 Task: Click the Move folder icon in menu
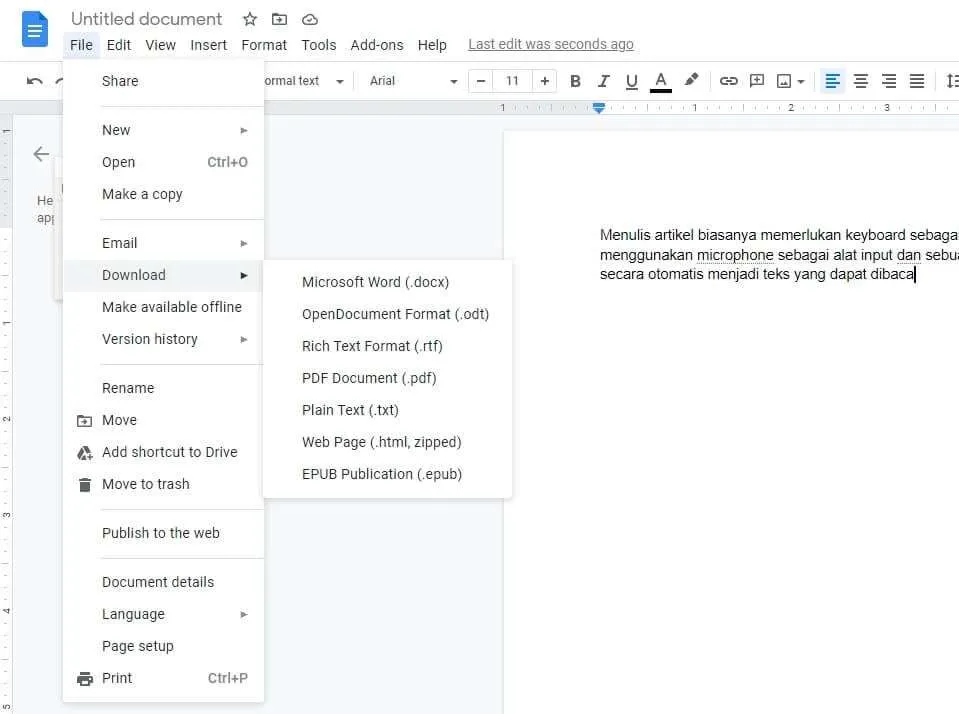84,420
